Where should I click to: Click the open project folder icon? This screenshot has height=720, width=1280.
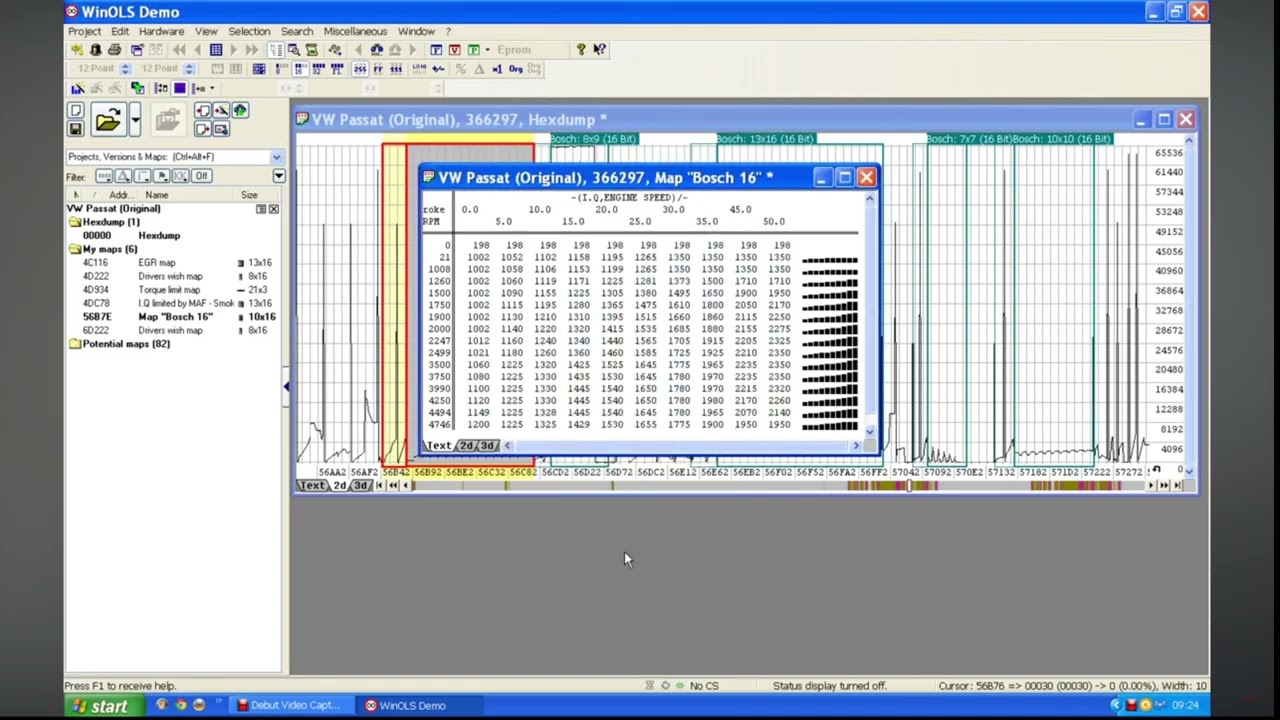pyautogui.click(x=108, y=120)
